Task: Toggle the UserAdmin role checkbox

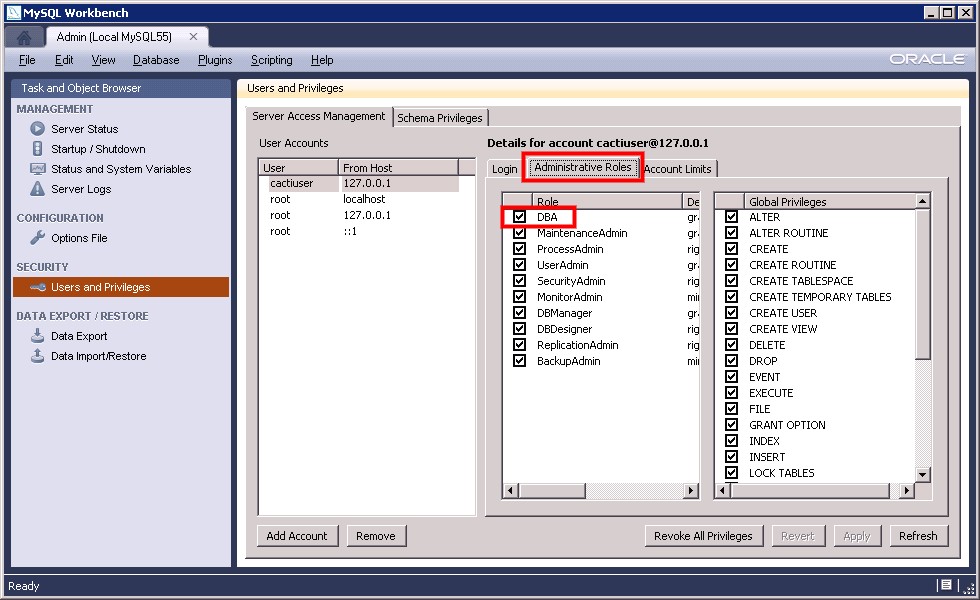Action: coord(519,264)
